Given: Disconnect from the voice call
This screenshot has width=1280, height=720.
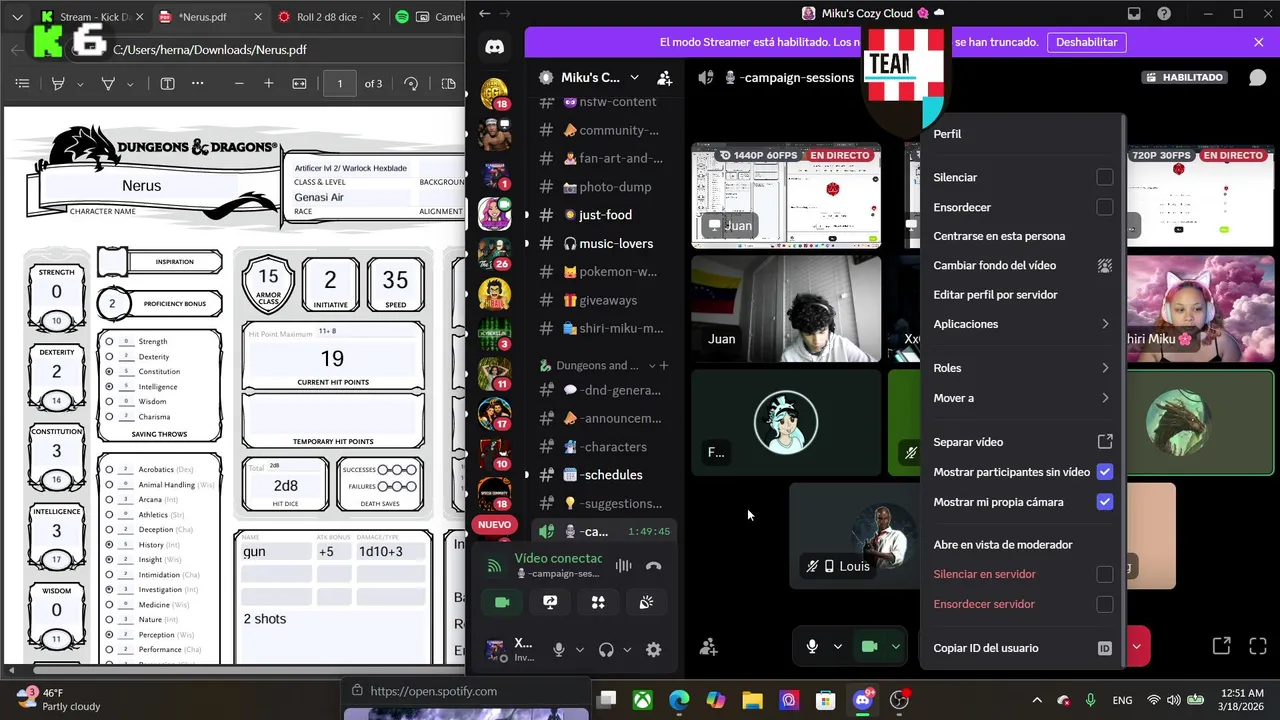Looking at the screenshot, I should click(x=653, y=566).
